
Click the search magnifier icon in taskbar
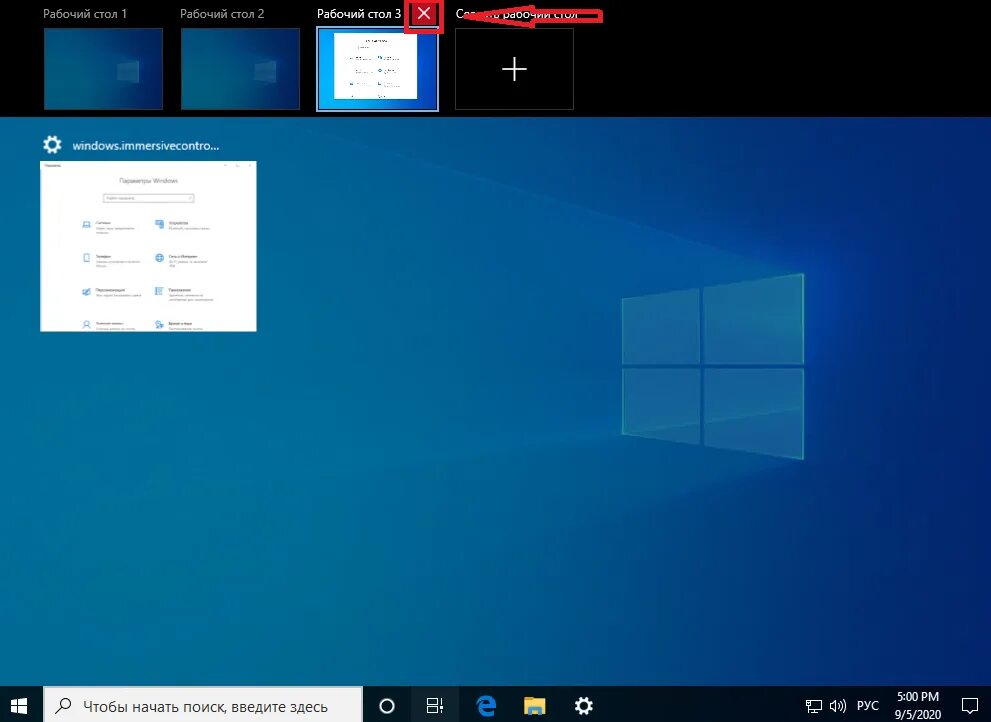[x=63, y=706]
